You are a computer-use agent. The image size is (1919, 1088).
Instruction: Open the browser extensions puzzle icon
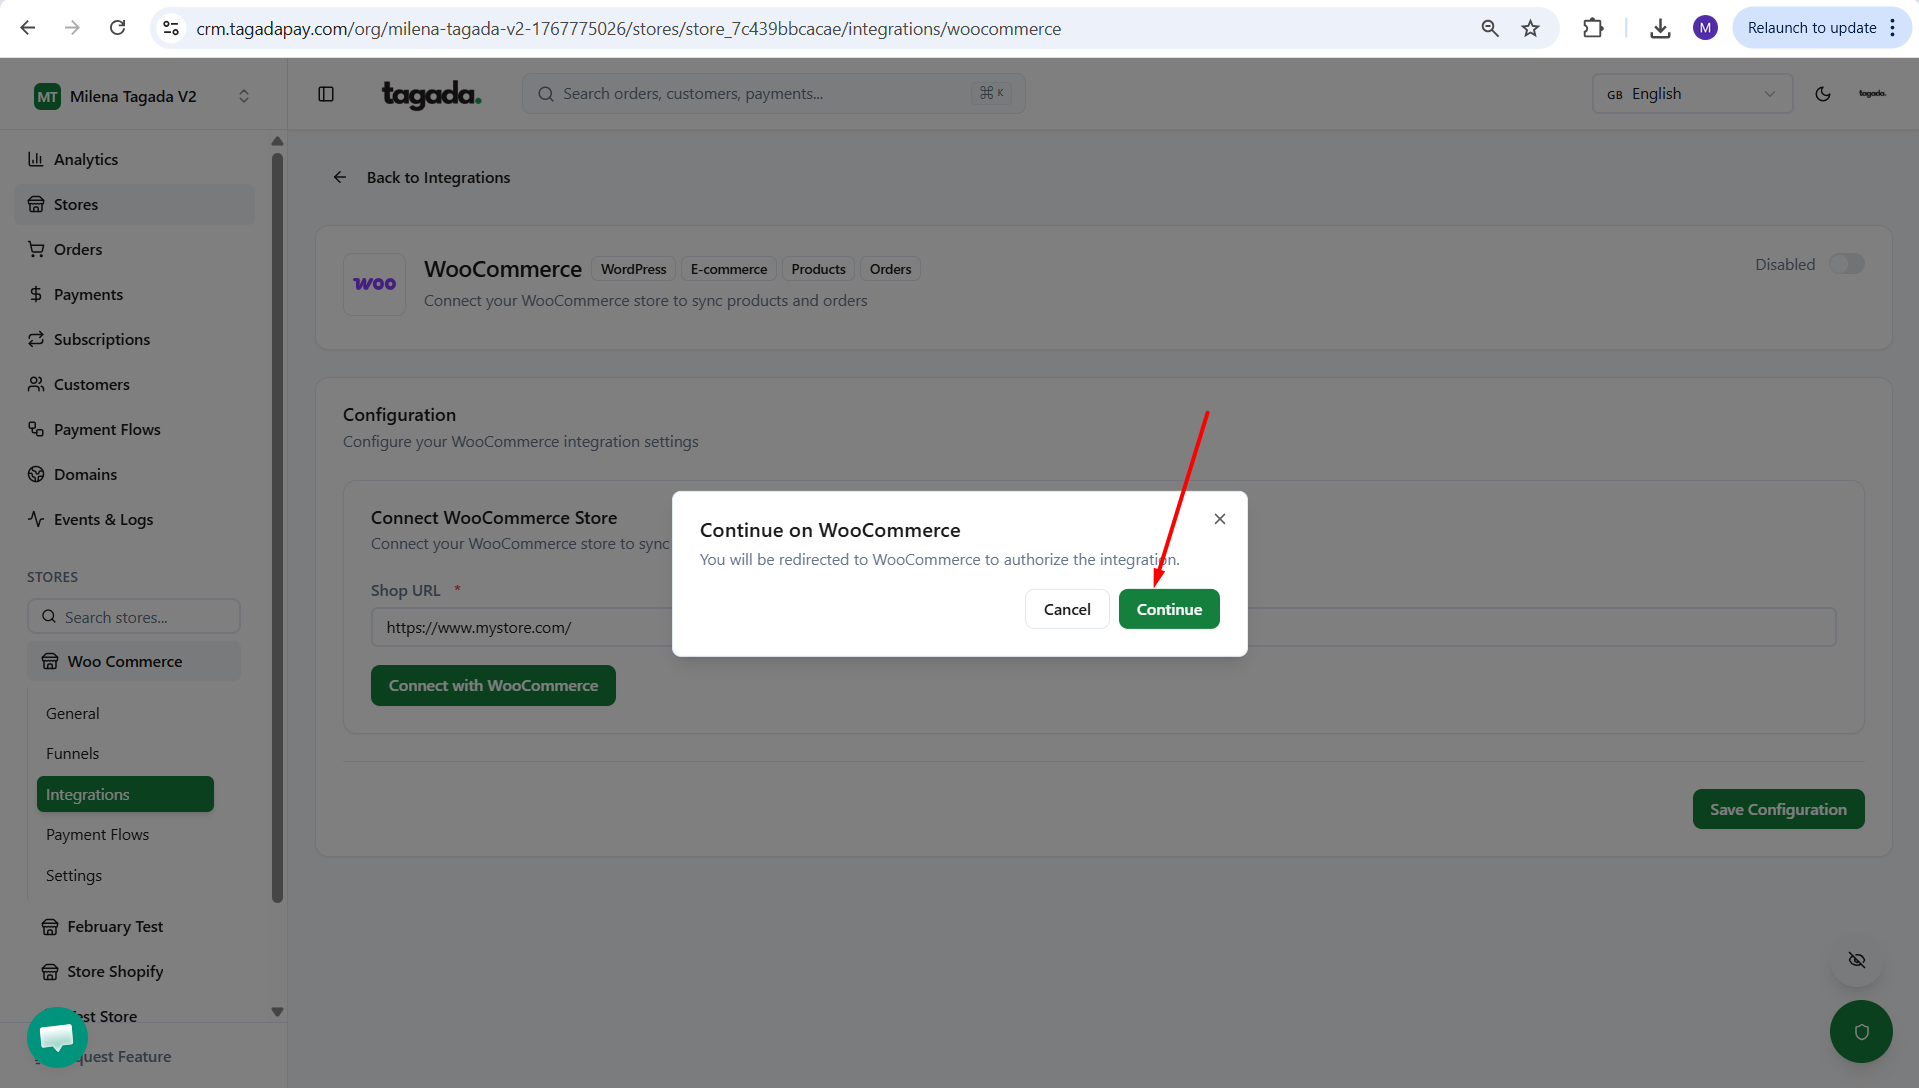1593,28
